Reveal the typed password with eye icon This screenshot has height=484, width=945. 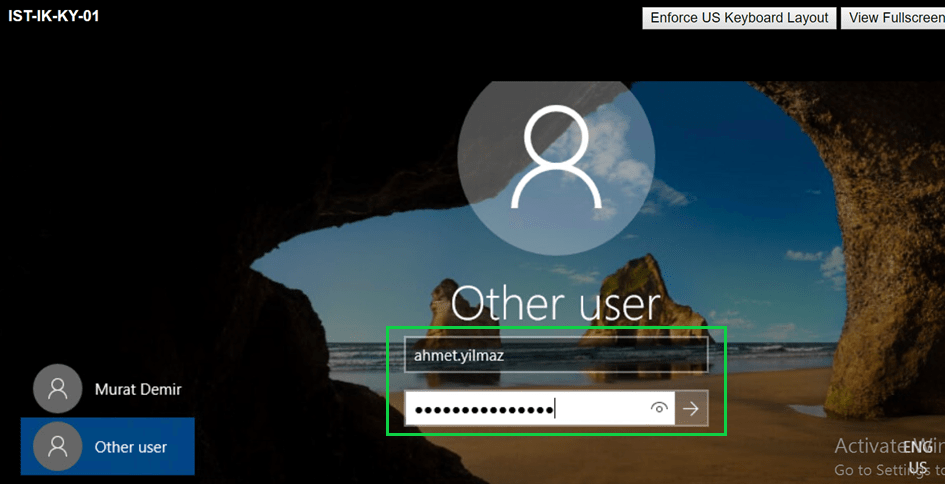point(658,408)
